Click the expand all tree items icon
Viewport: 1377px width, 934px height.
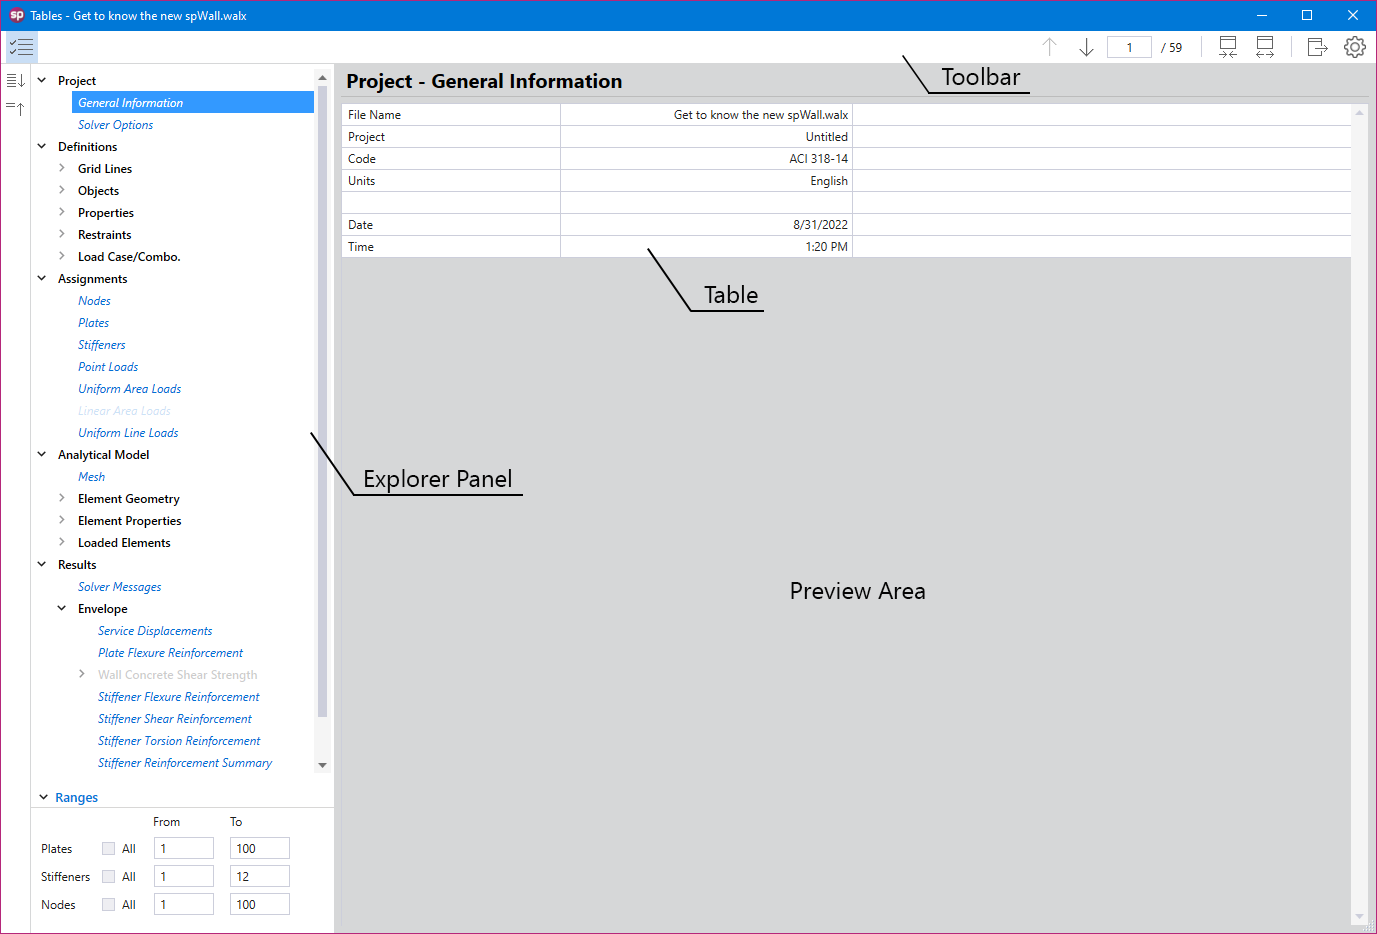click(15, 80)
